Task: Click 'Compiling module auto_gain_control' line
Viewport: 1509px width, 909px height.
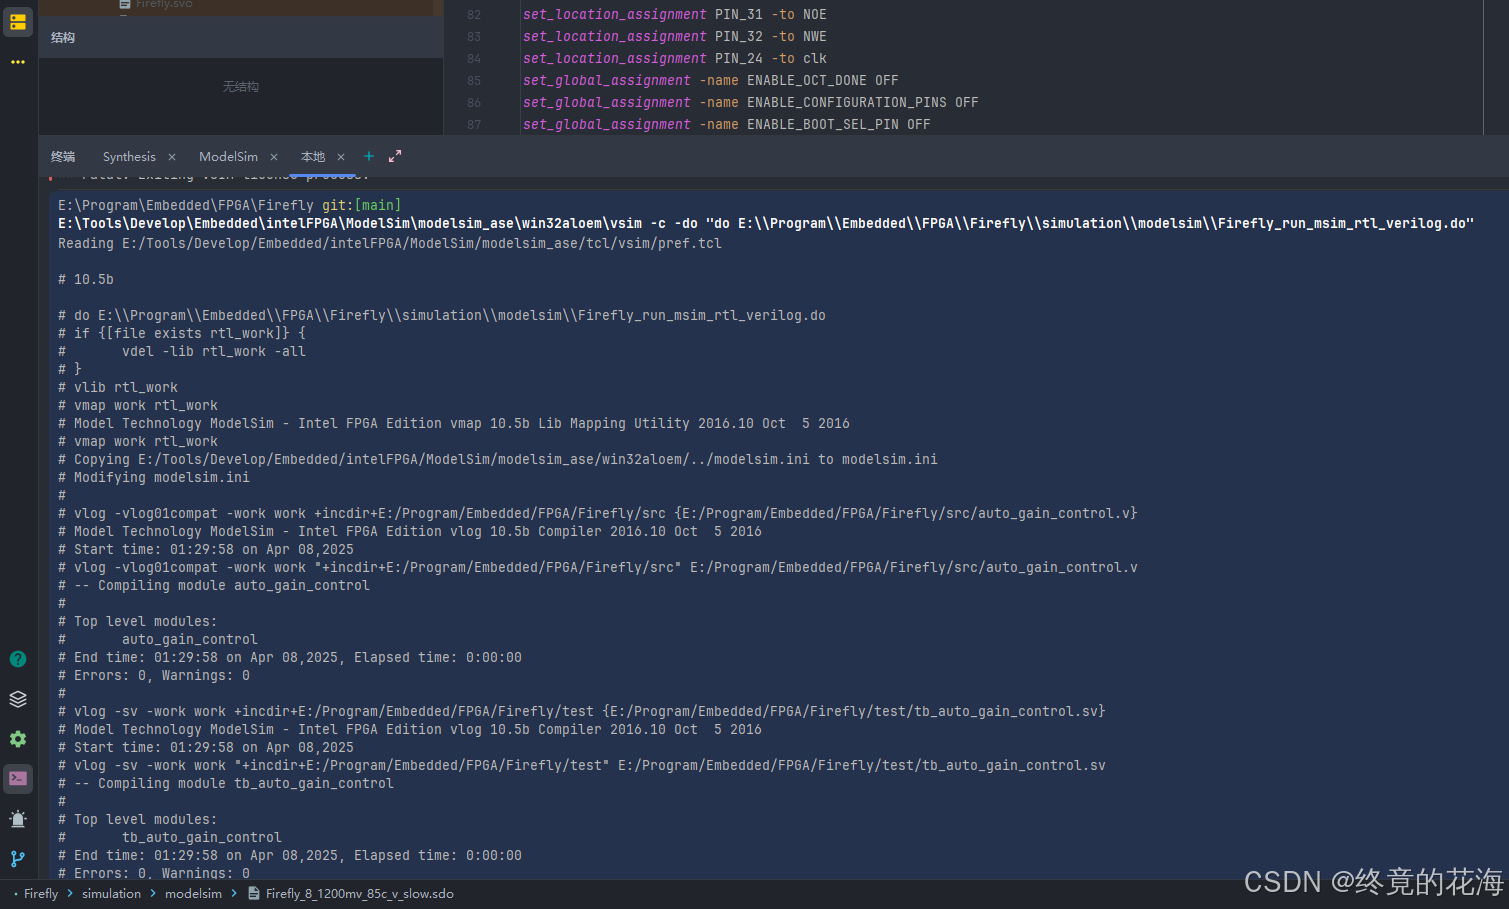Action: [214, 585]
